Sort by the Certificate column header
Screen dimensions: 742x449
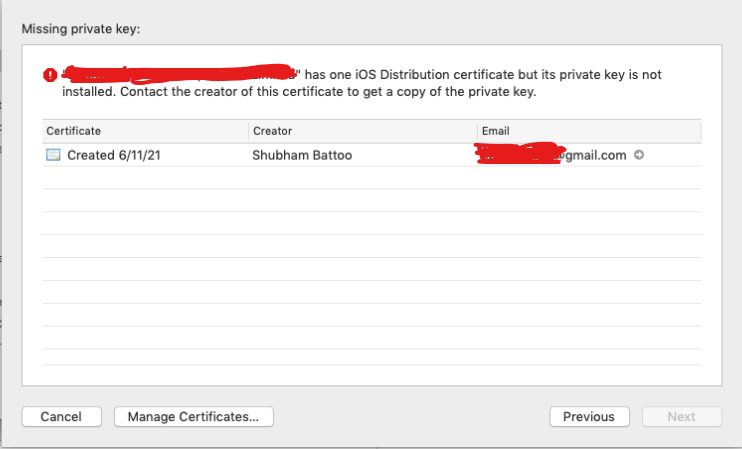(x=74, y=131)
